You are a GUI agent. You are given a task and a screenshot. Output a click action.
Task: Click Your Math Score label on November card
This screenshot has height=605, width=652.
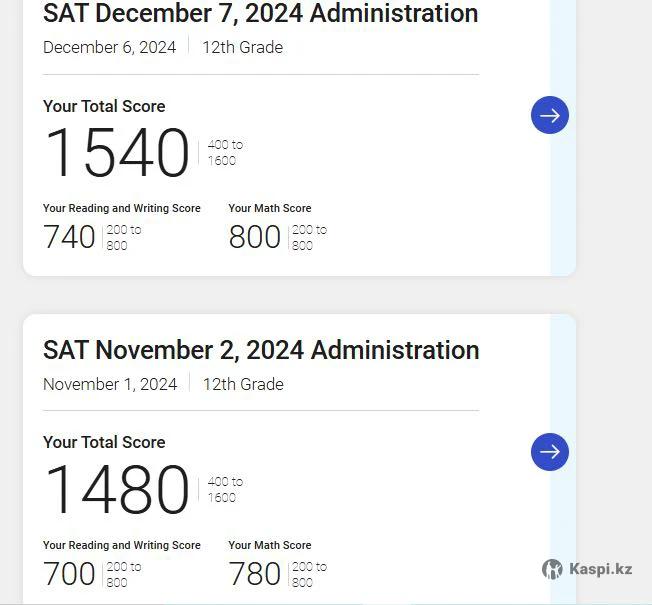click(x=270, y=545)
